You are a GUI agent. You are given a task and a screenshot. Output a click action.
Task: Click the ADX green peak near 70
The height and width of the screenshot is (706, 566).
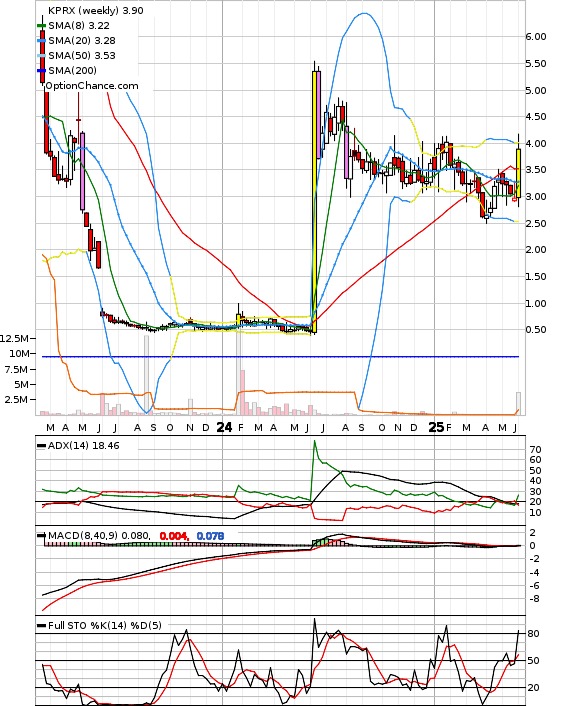[x=314, y=441]
